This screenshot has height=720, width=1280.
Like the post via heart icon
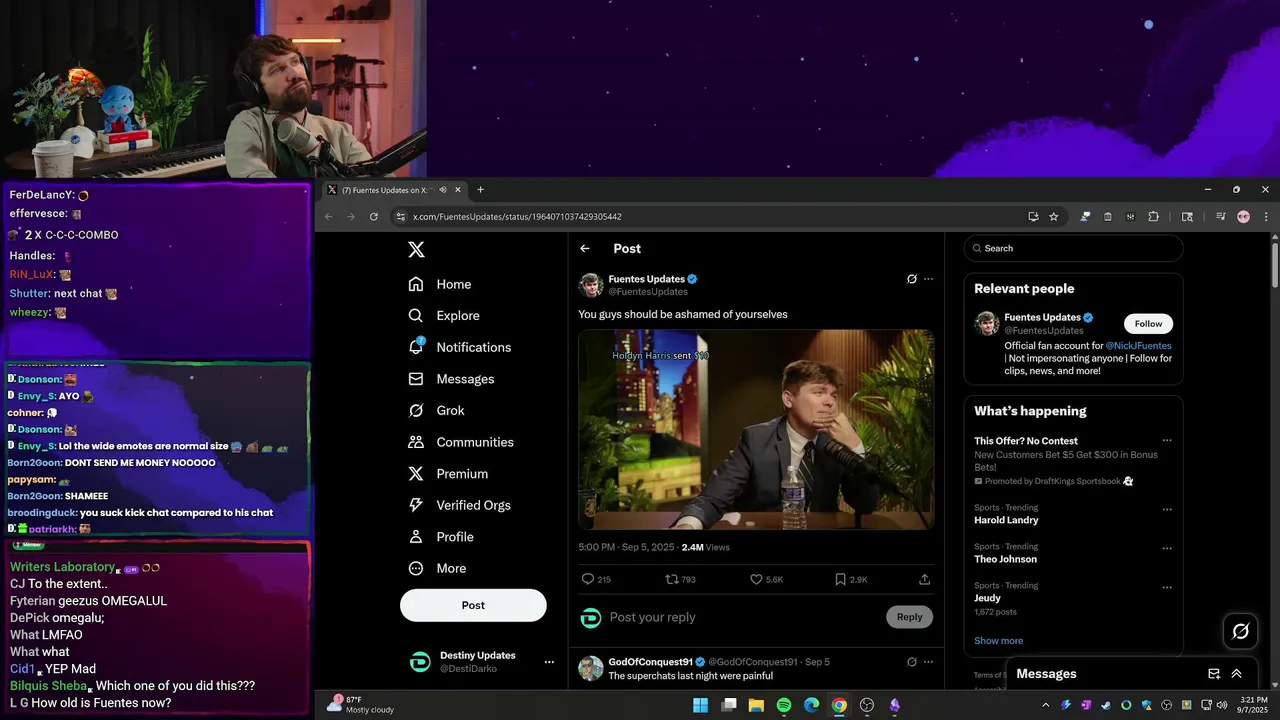pos(756,579)
